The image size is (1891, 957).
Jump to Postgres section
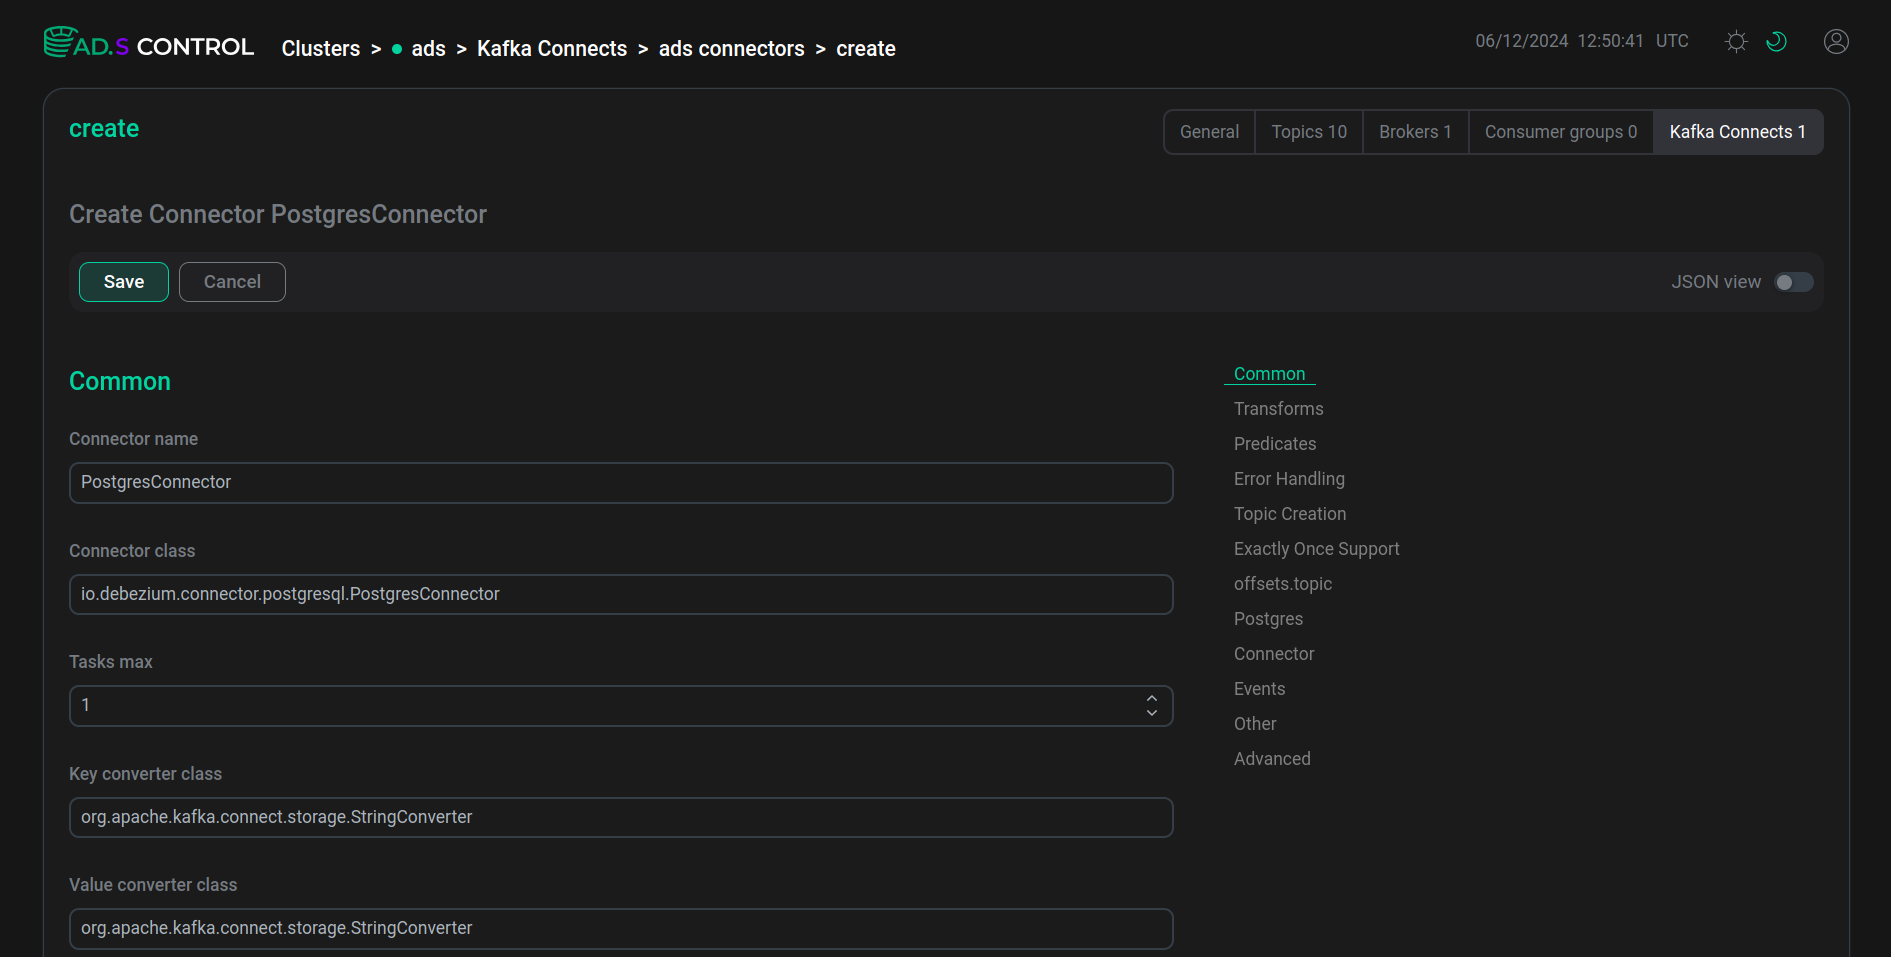click(x=1268, y=619)
